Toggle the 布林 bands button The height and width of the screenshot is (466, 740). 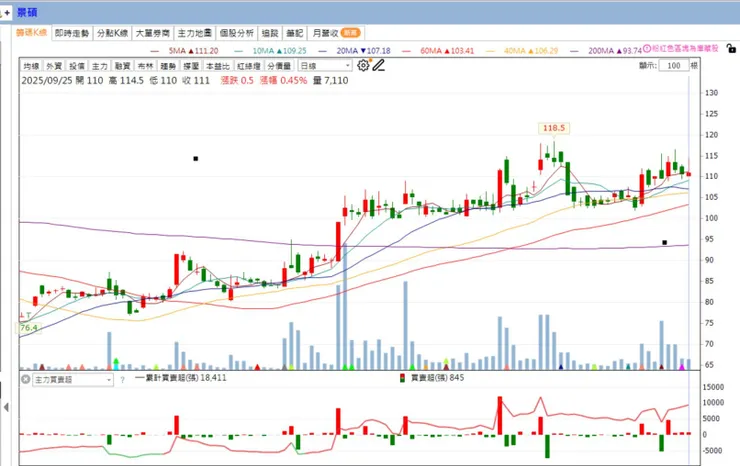pos(145,66)
